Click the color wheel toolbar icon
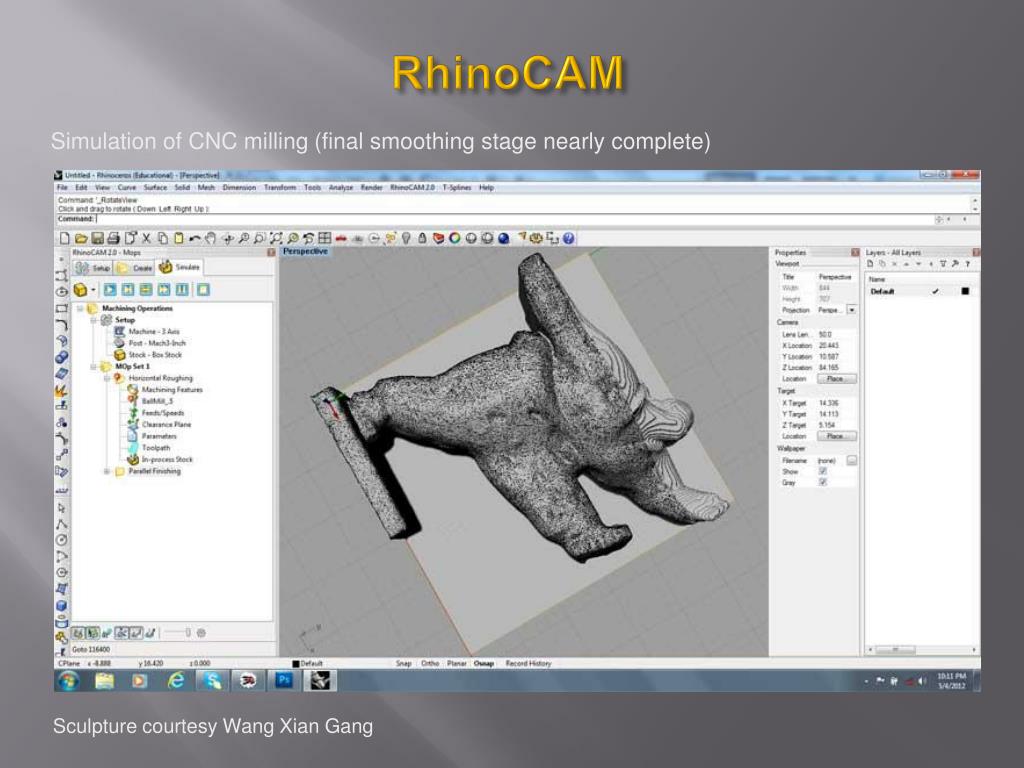The image size is (1024, 768). tap(455, 238)
